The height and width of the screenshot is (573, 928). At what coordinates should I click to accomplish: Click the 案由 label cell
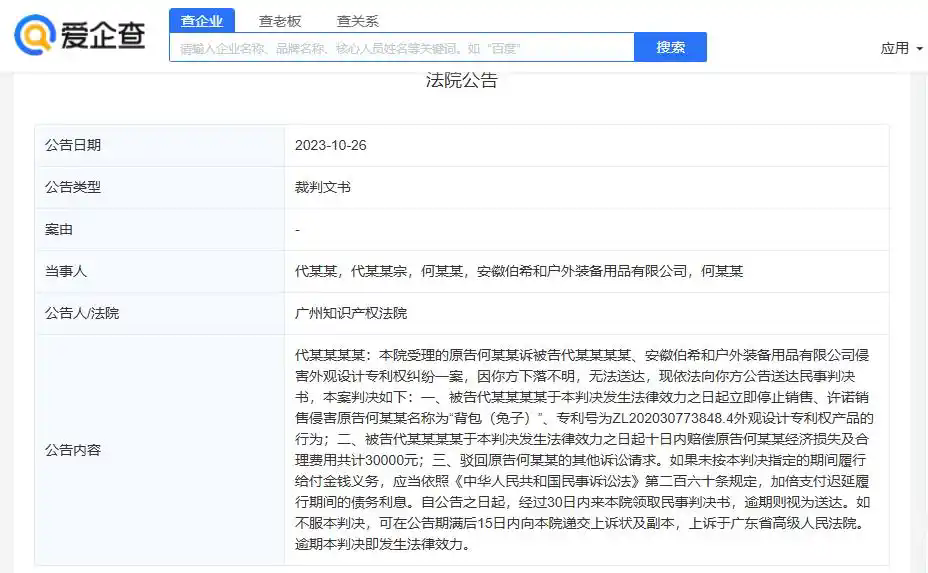coord(160,230)
